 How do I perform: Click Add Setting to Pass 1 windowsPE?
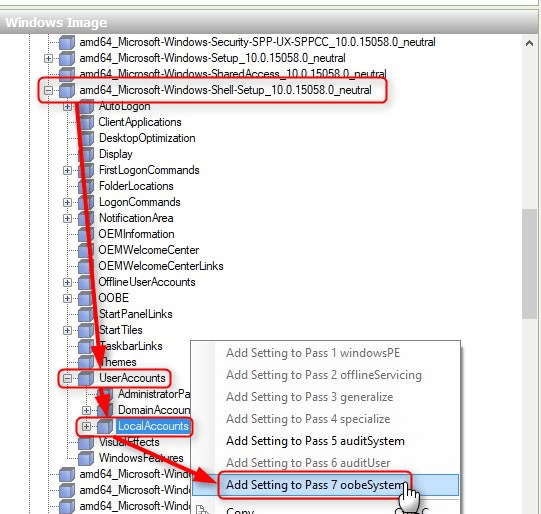[x=325, y=353]
